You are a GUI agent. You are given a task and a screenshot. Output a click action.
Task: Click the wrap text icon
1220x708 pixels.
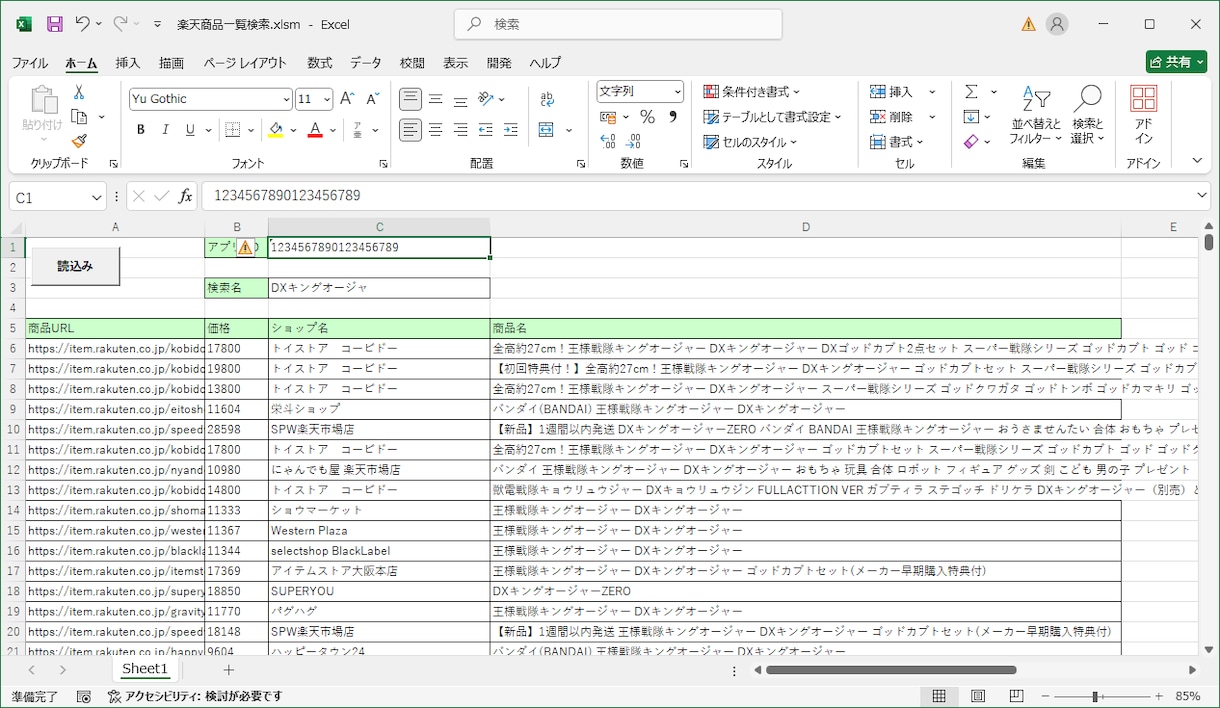(547, 99)
